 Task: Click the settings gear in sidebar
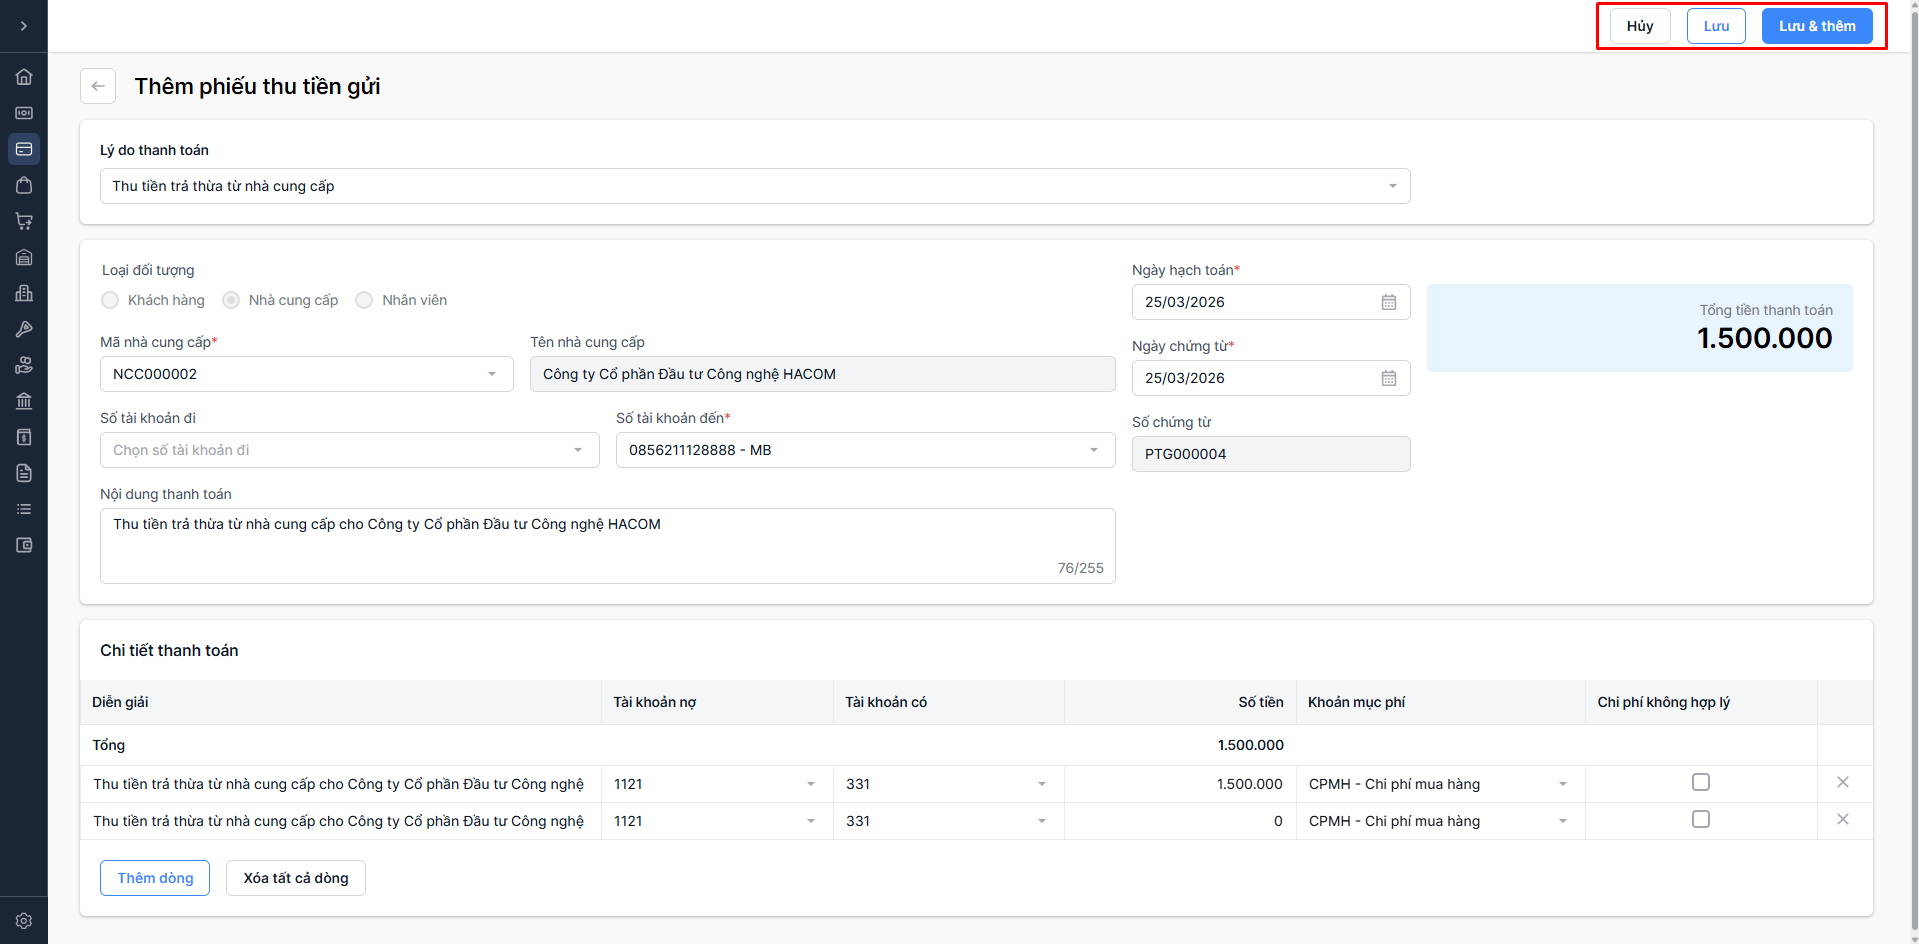(24, 921)
